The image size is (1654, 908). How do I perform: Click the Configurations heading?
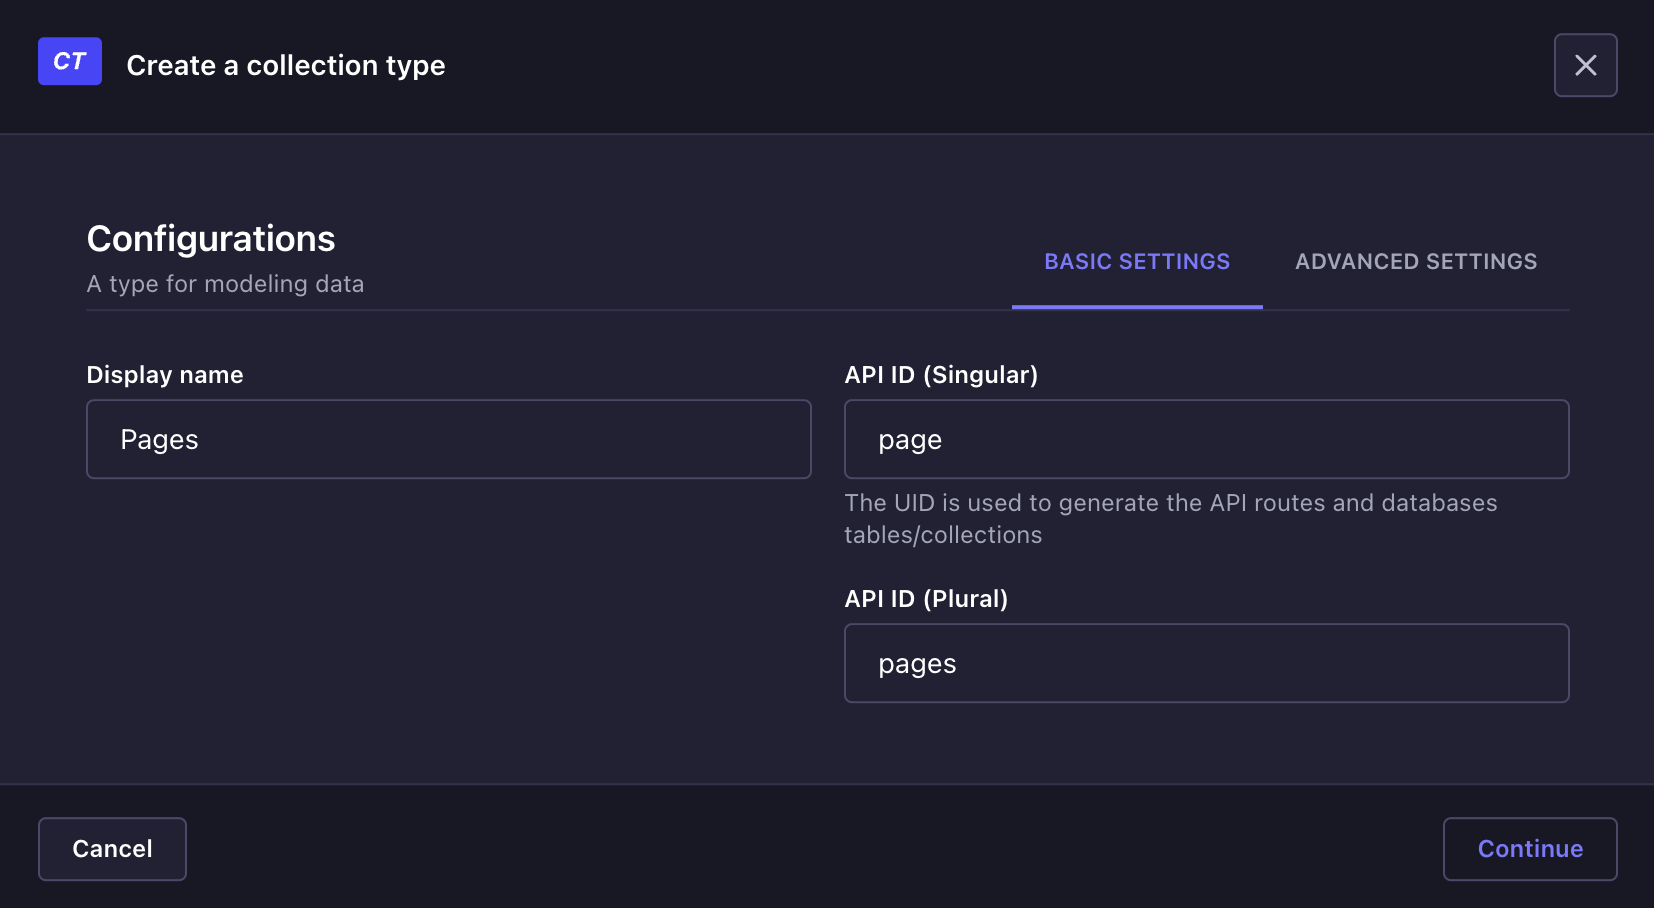coord(211,239)
